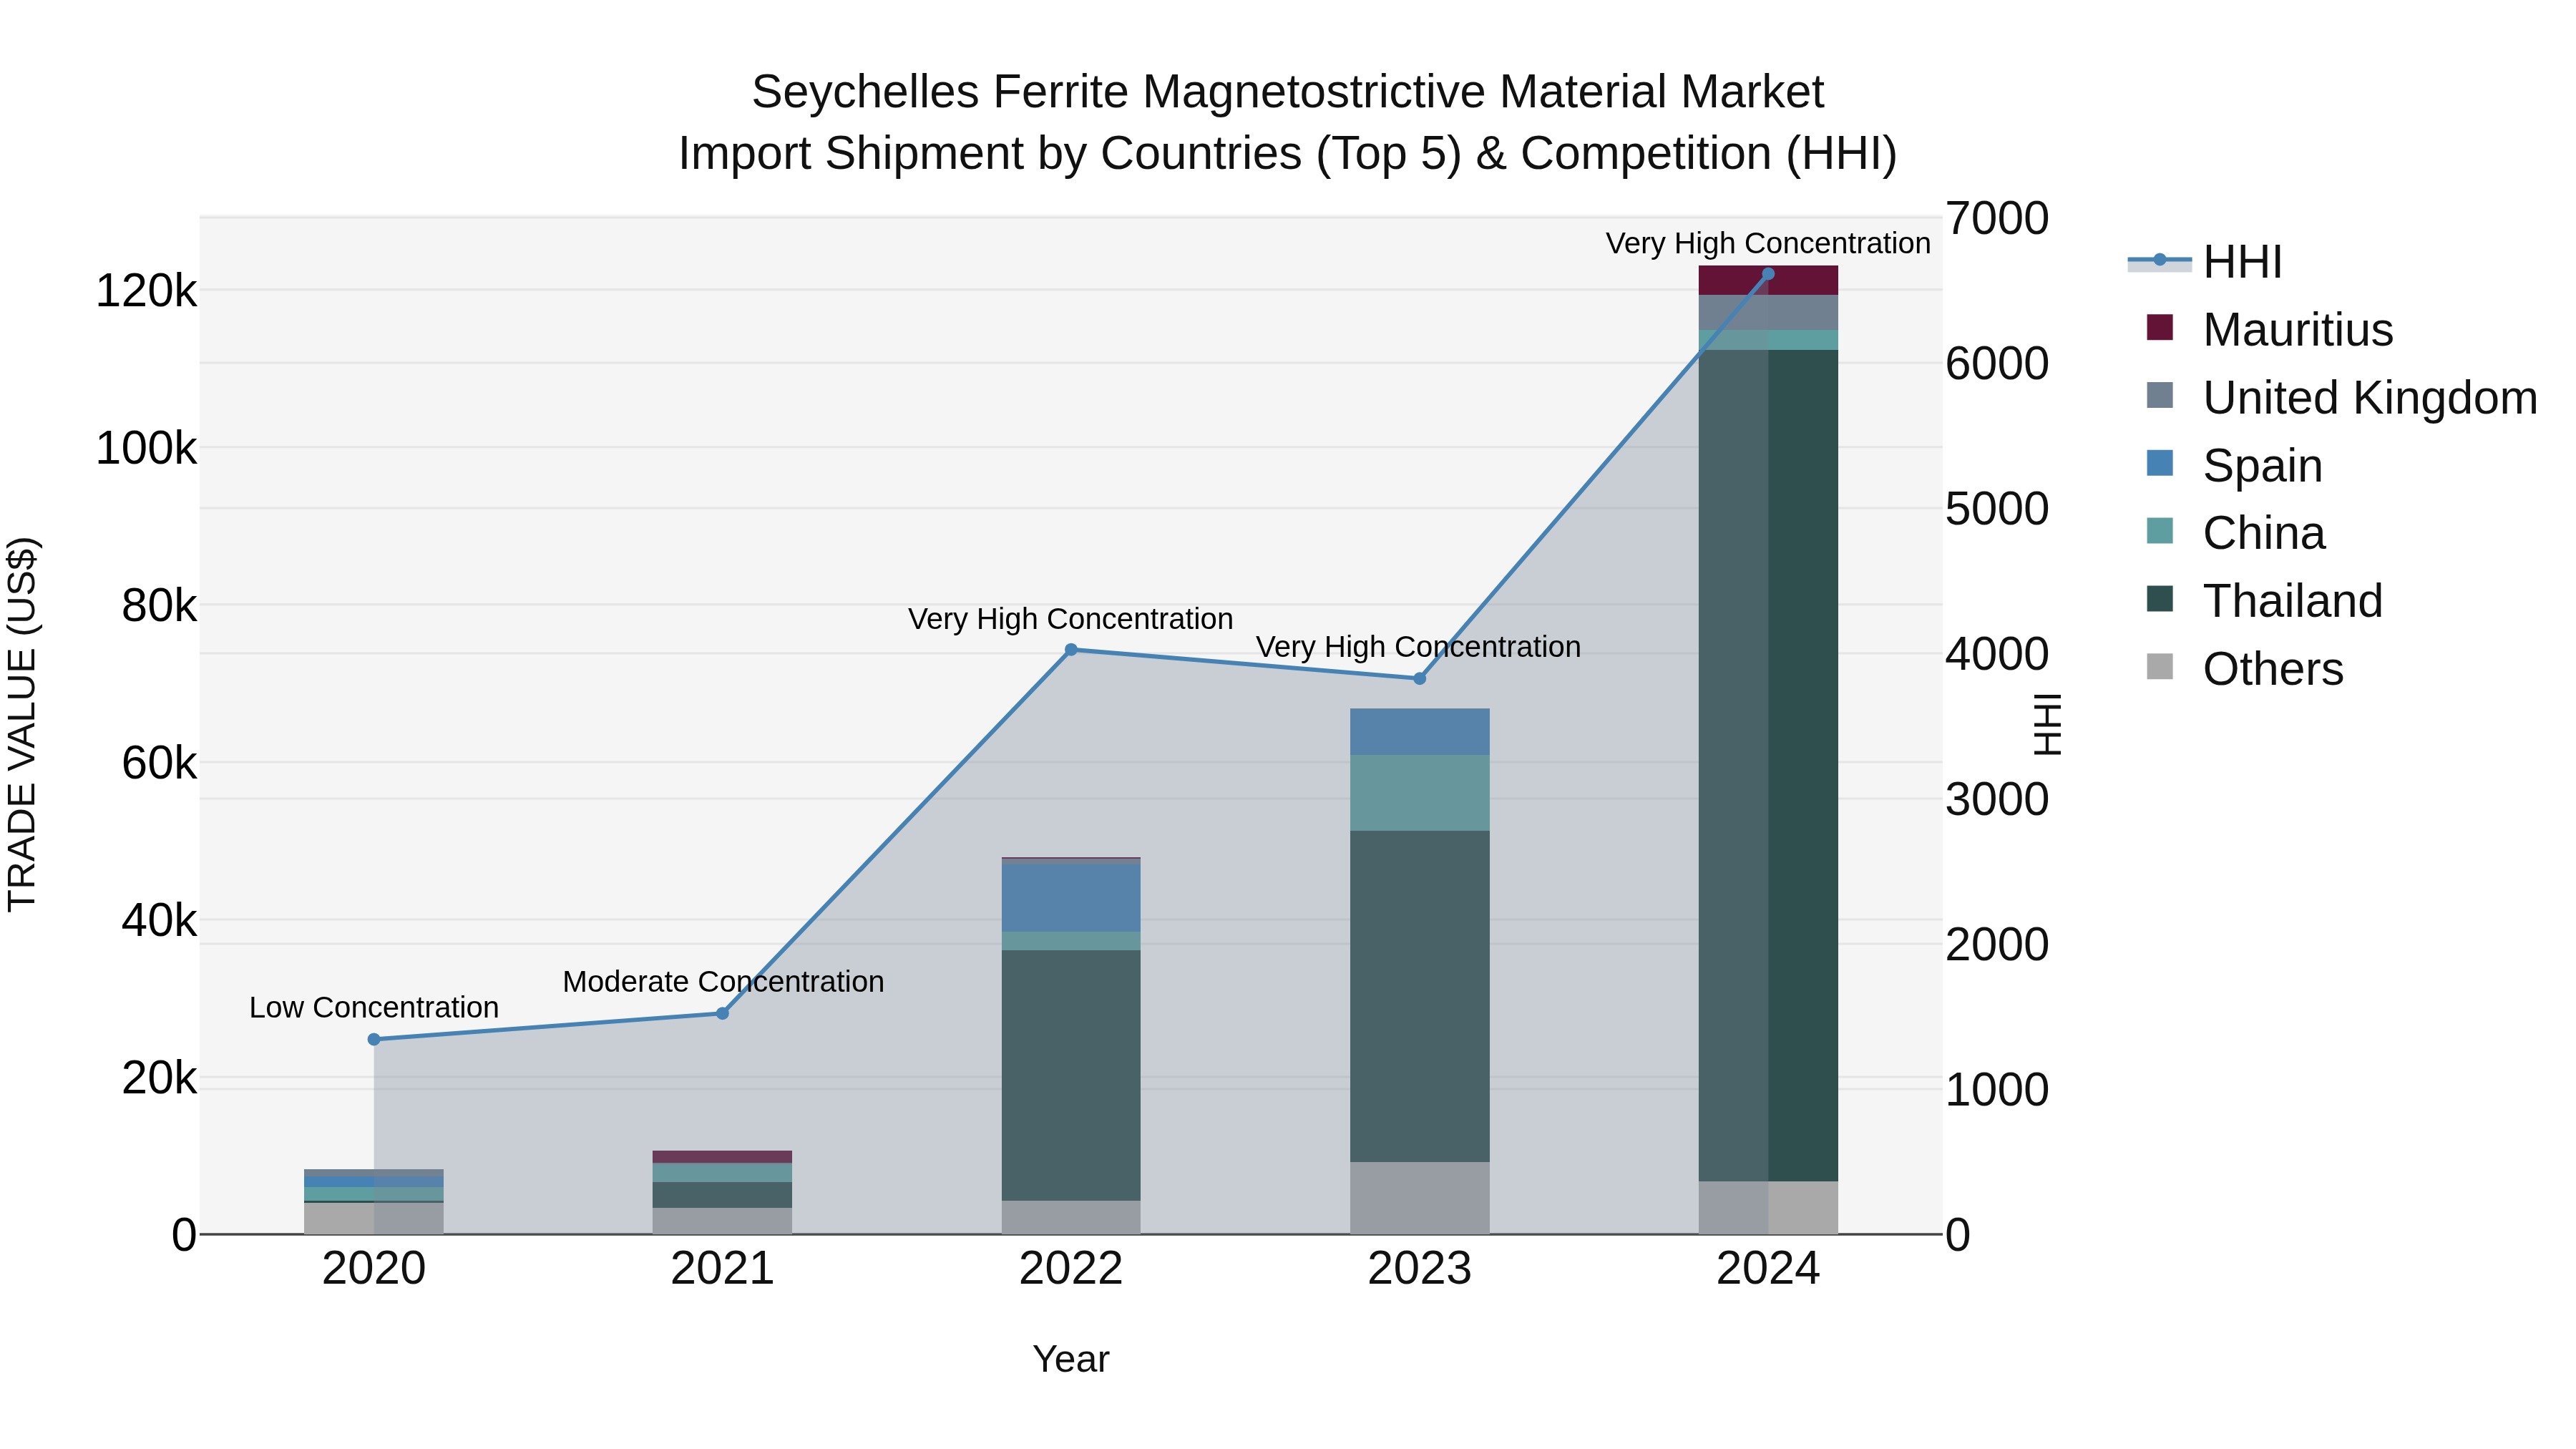This screenshot has height=1449, width=2576.
Task: Click the HHI marker for 2020
Action: tap(374, 1039)
